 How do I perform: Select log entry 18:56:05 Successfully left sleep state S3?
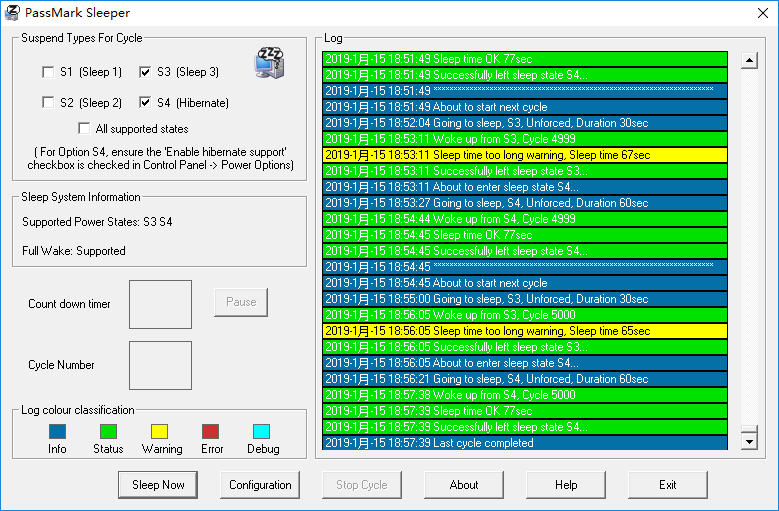(x=525, y=347)
